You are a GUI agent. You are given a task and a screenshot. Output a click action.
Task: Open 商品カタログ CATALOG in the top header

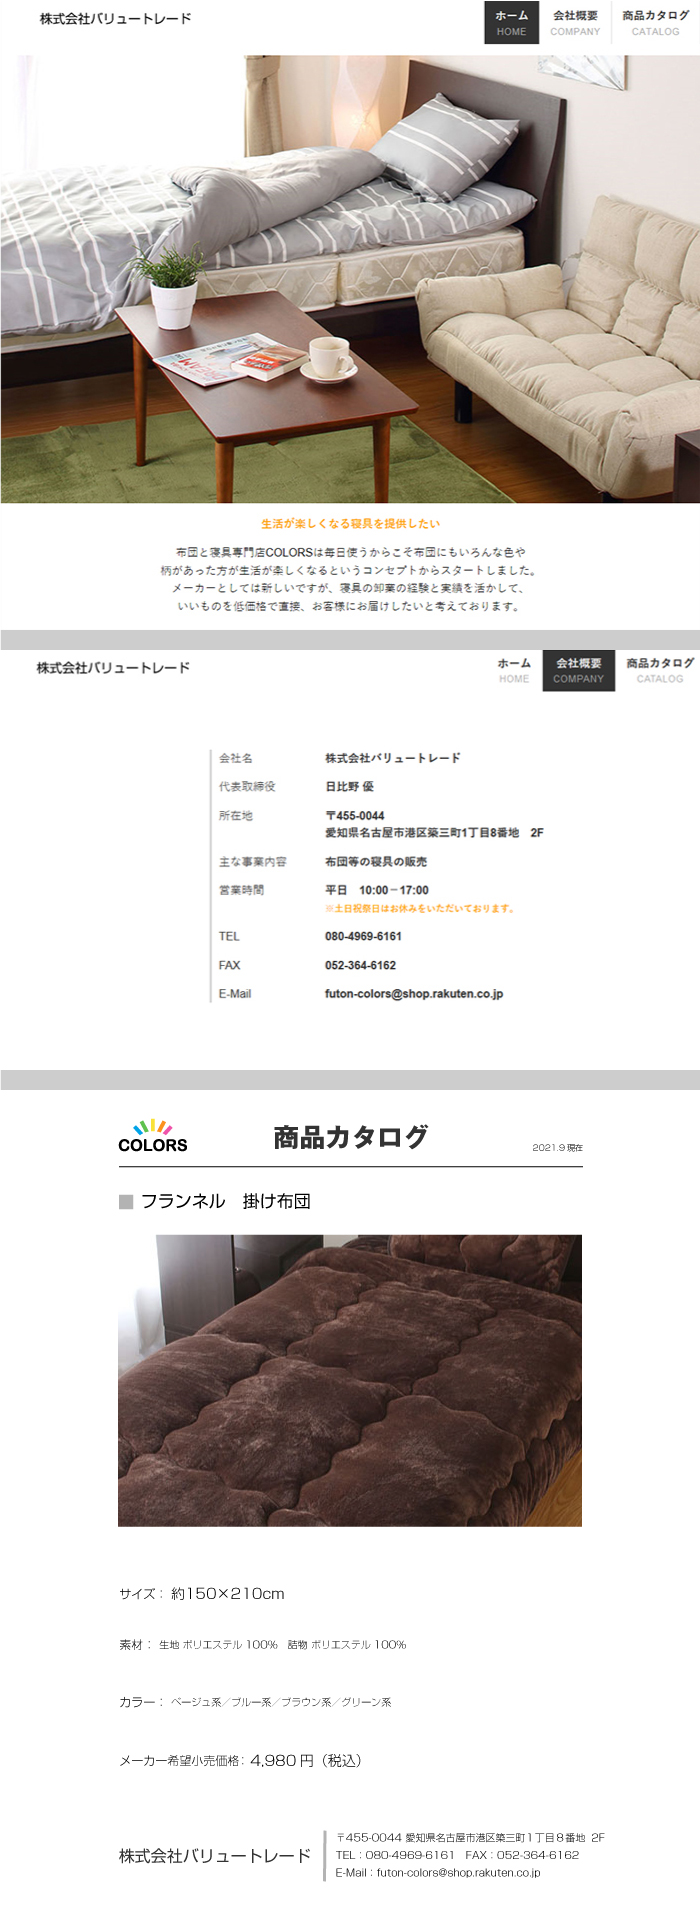click(x=655, y=23)
